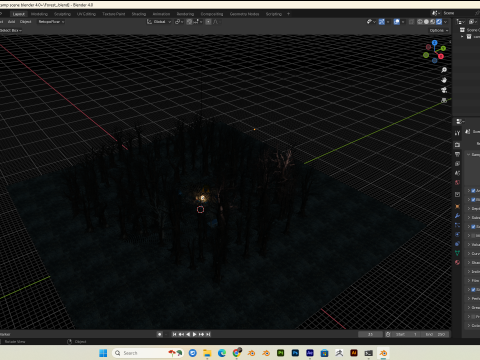480x360 pixels.
Task: Open the viewport shading options dropdown
Action: [x=446, y=22]
